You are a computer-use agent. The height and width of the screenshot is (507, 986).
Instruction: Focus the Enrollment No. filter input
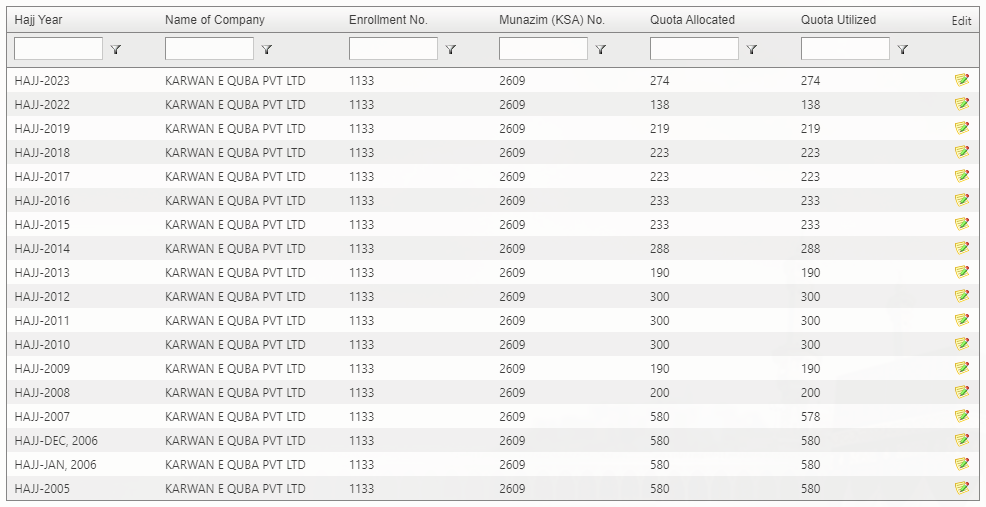[x=393, y=49]
